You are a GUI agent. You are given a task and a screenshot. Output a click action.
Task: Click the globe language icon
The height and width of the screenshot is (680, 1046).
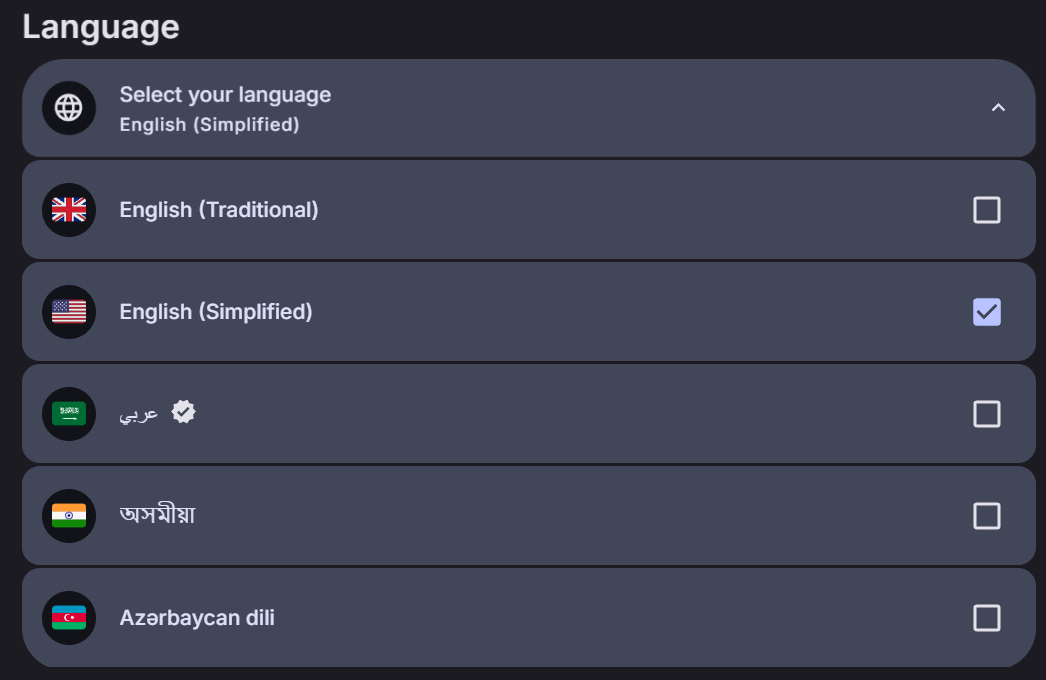tap(69, 108)
